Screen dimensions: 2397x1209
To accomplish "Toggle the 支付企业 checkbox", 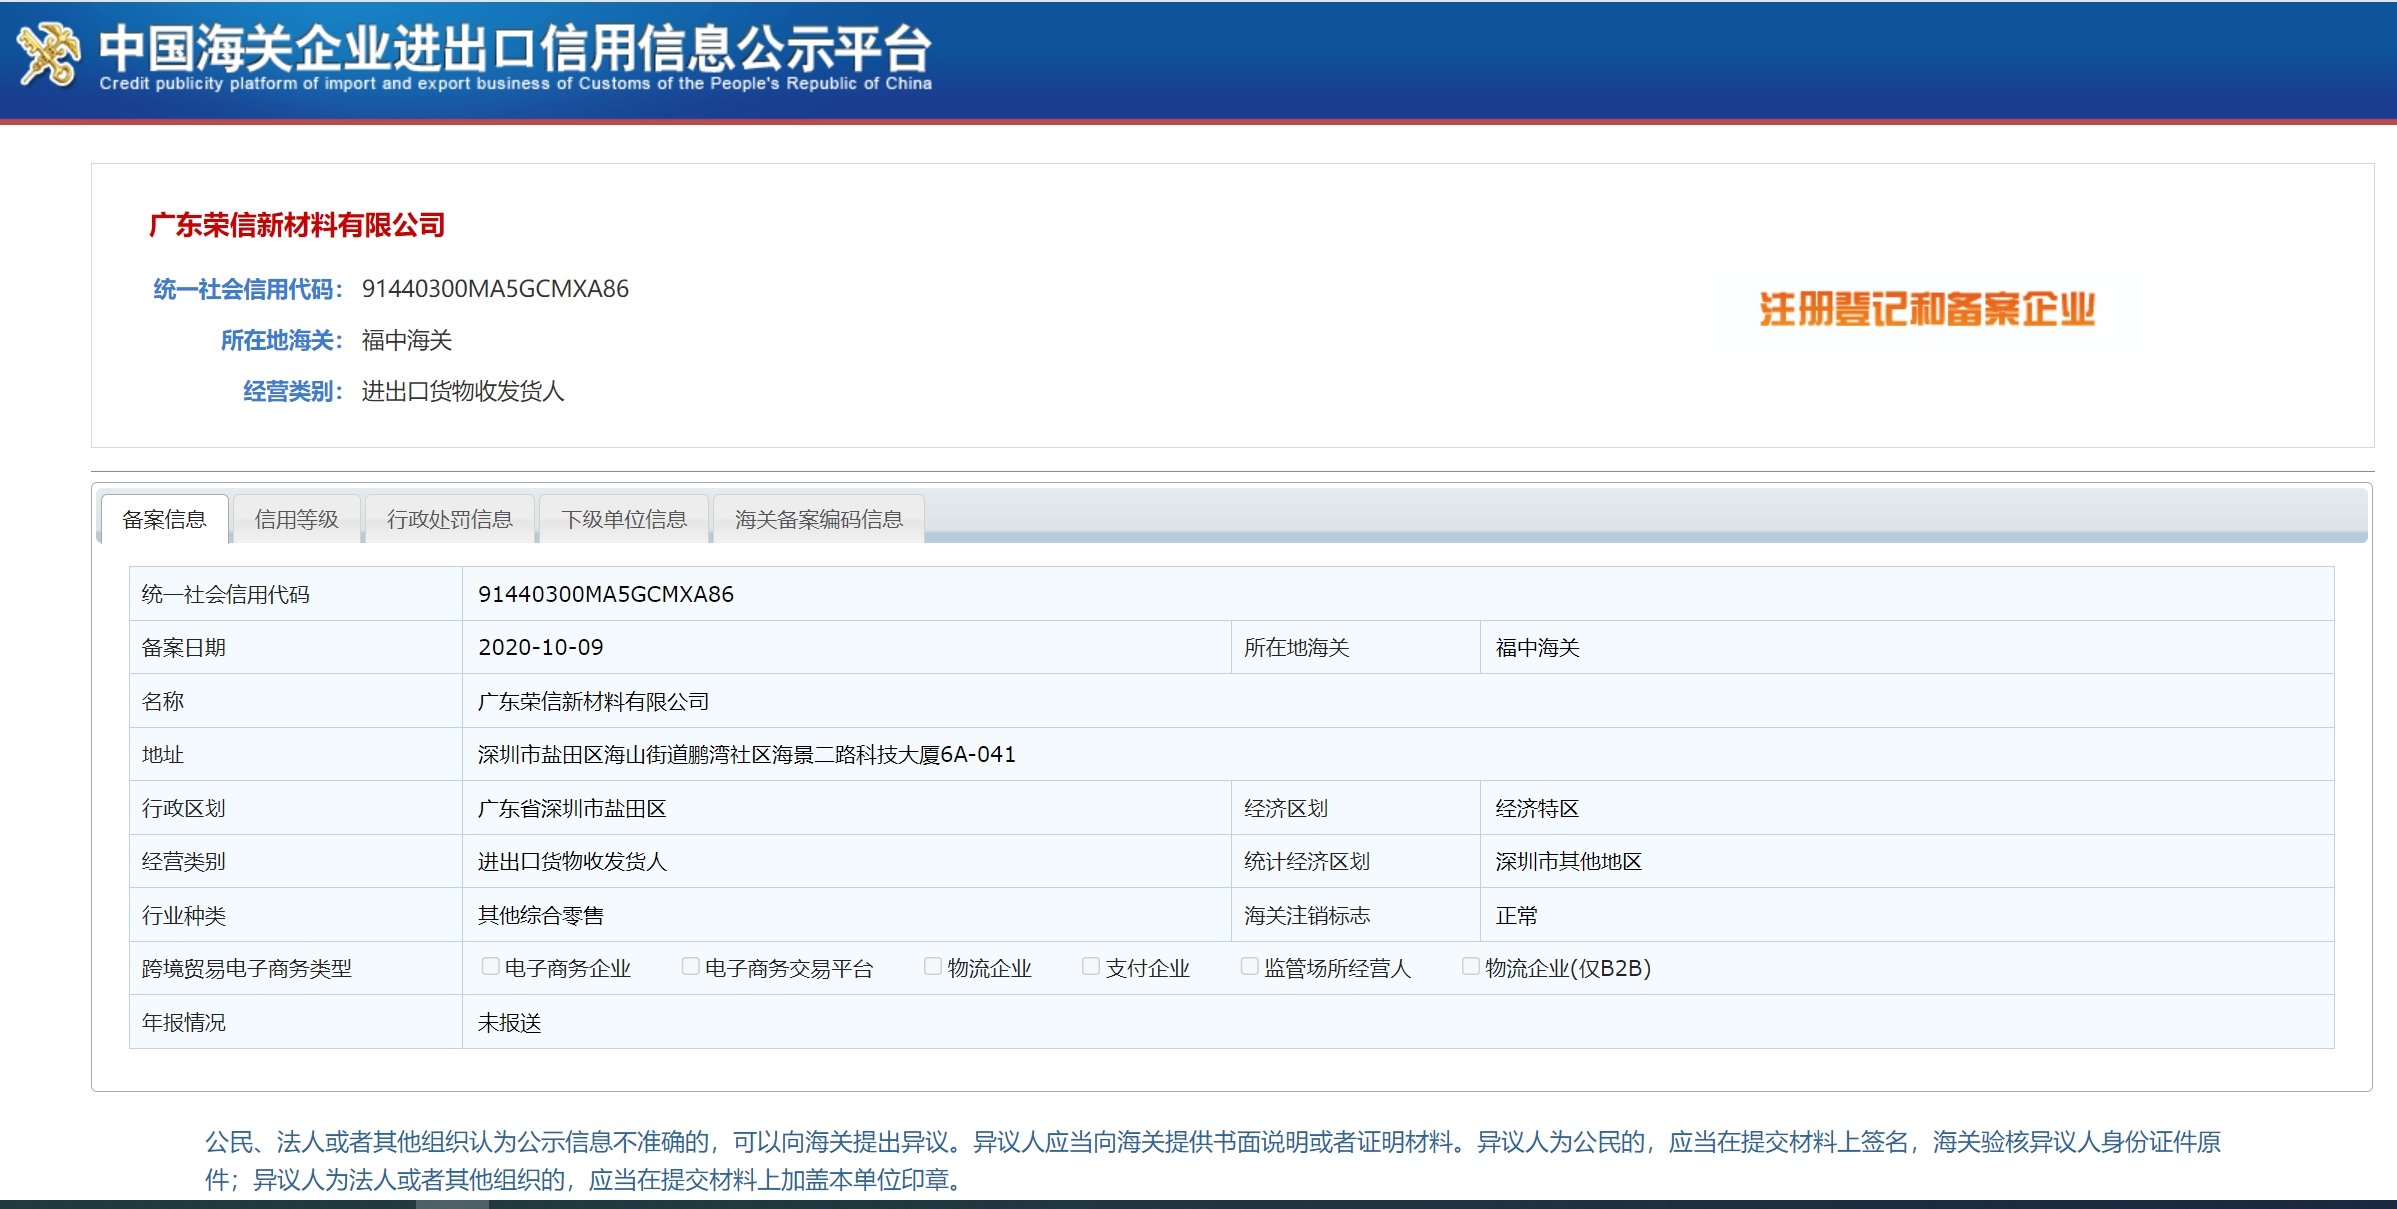I will coord(1091,966).
